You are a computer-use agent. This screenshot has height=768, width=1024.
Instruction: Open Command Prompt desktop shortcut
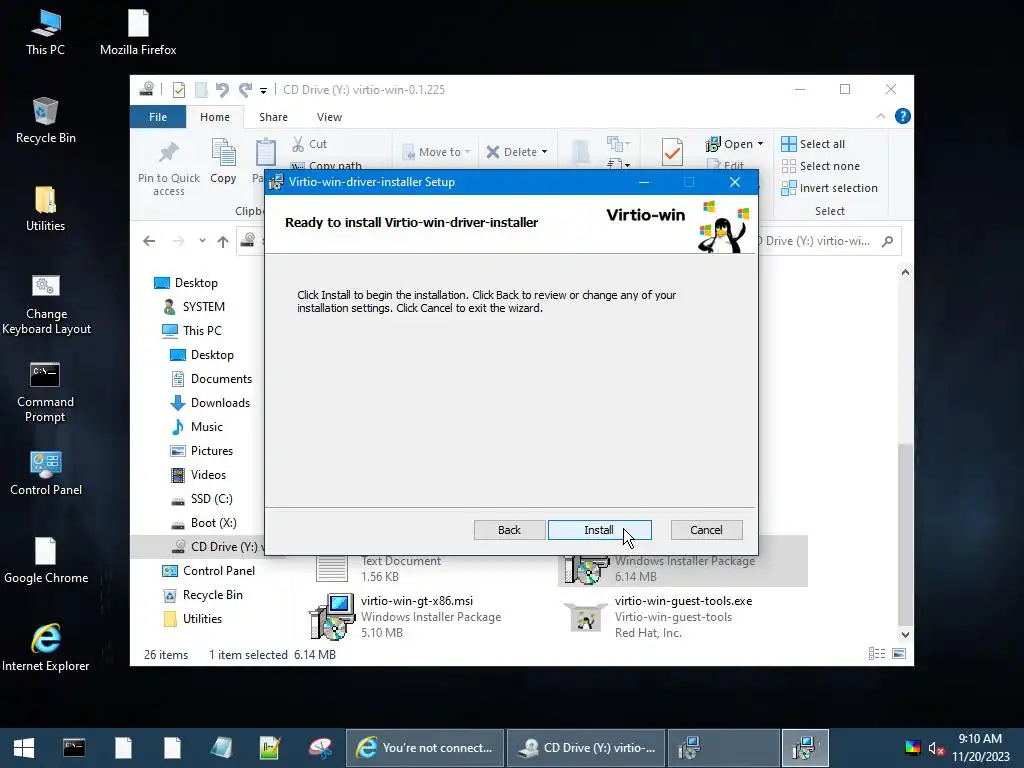[45, 392]
